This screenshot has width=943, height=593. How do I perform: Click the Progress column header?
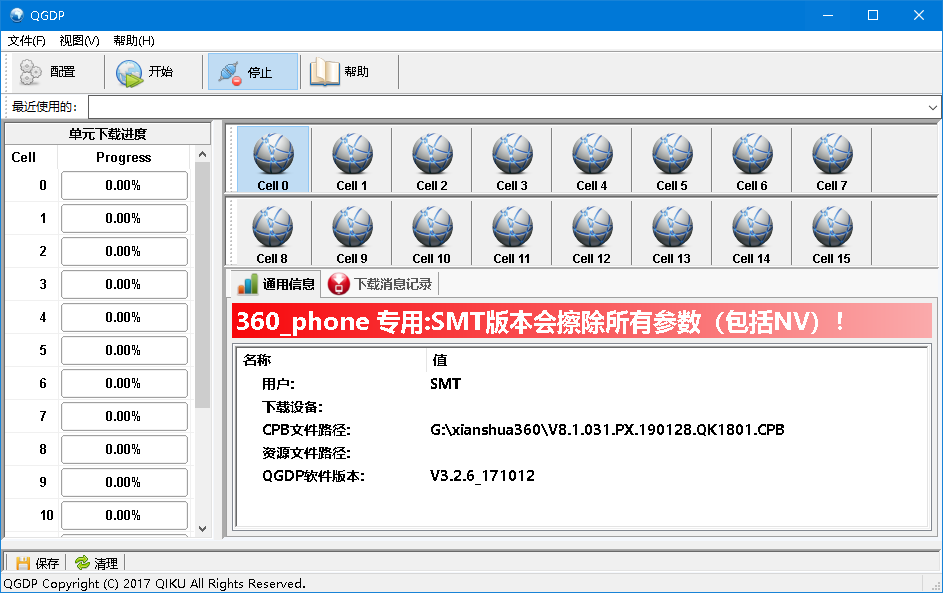point(124,158)
